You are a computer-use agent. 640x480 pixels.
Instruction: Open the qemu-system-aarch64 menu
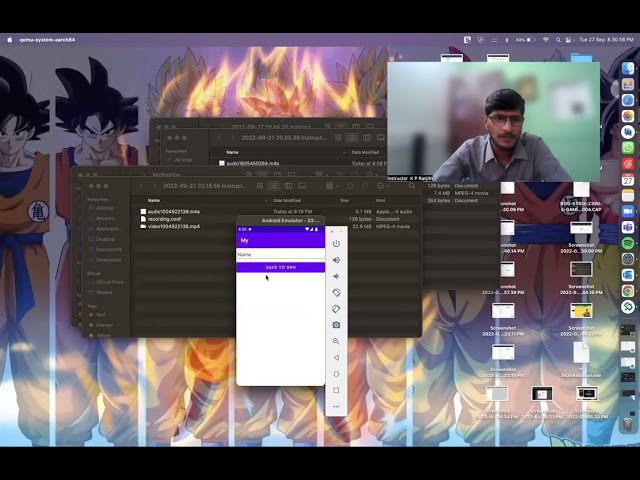(x=47, y=40)
